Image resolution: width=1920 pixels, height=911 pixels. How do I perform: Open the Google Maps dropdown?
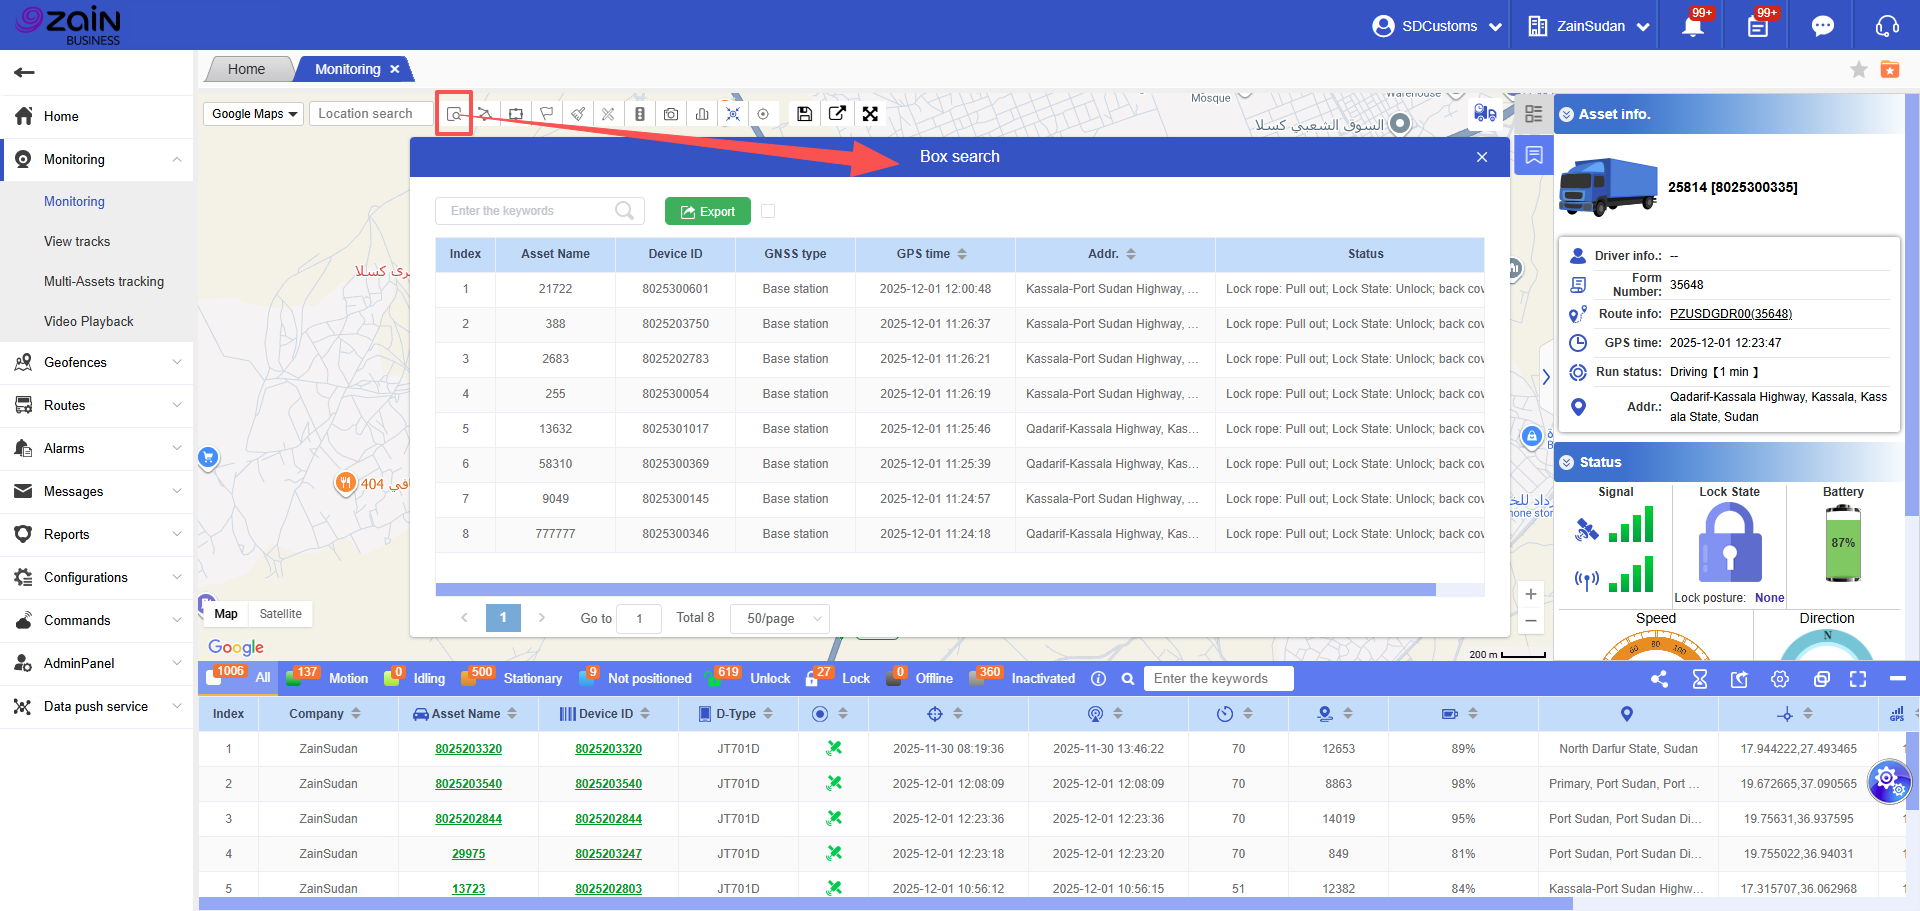click(254, 114)
